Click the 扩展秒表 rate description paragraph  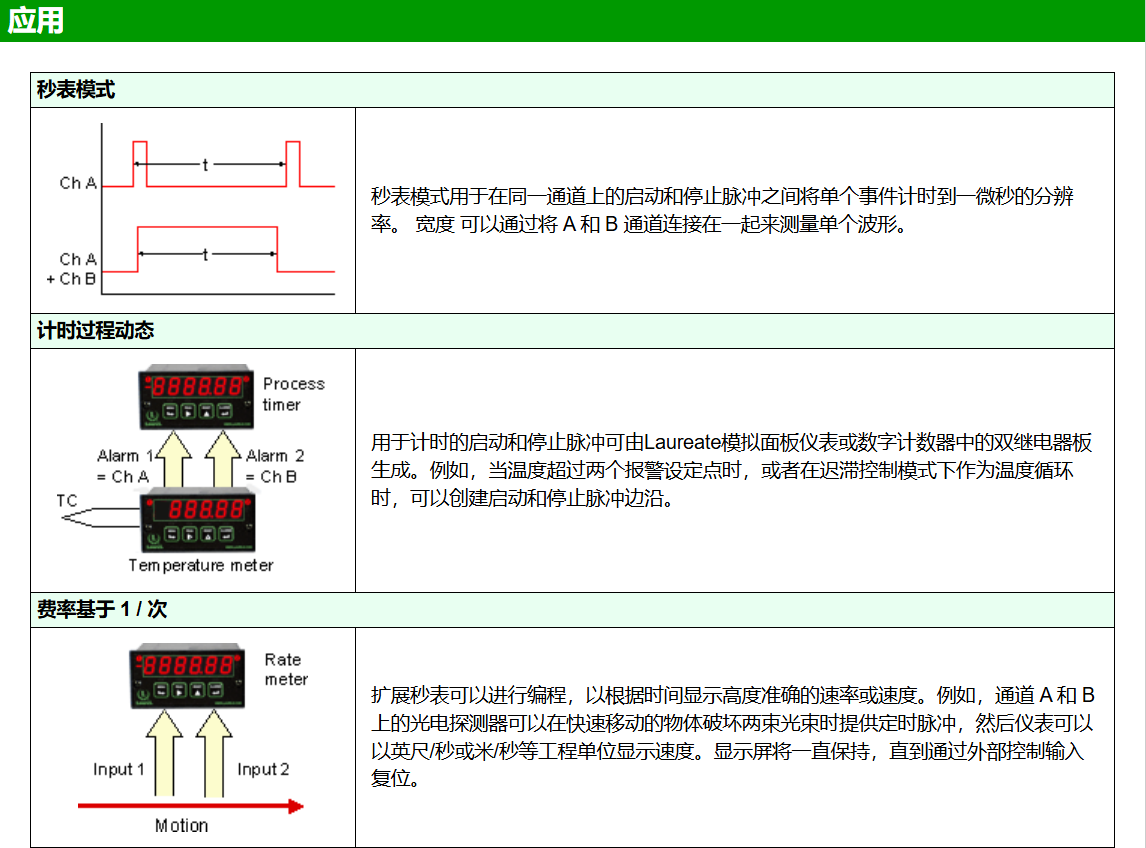click(733, 737)
